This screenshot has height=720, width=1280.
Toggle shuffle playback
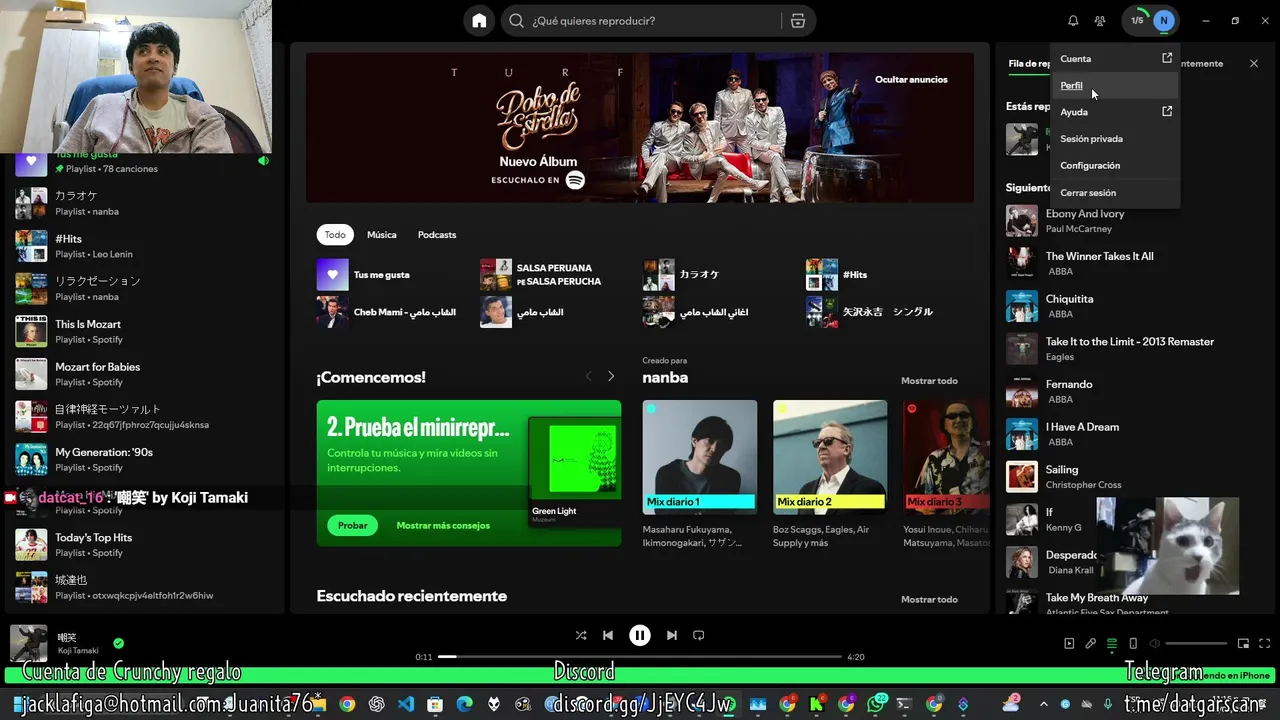click(x=581, y=635)
